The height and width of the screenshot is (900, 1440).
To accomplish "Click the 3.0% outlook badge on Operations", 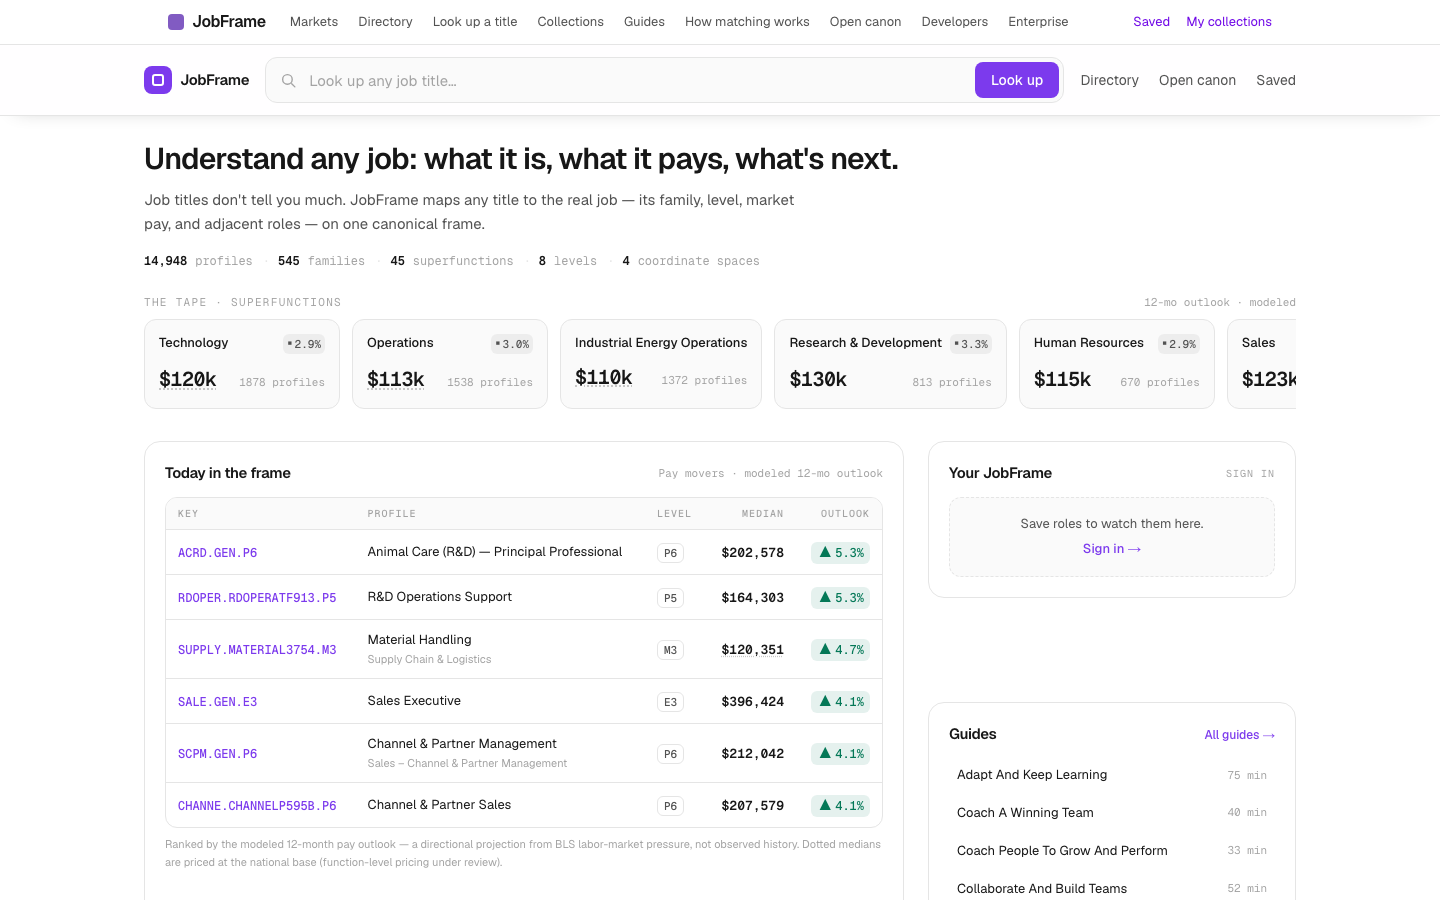I will (x=512, y=344).
